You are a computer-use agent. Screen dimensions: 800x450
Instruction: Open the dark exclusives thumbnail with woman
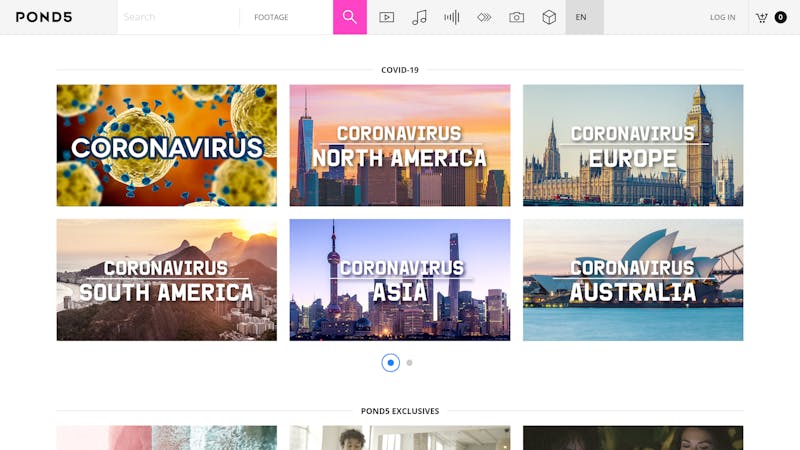(x=633, y=438)
